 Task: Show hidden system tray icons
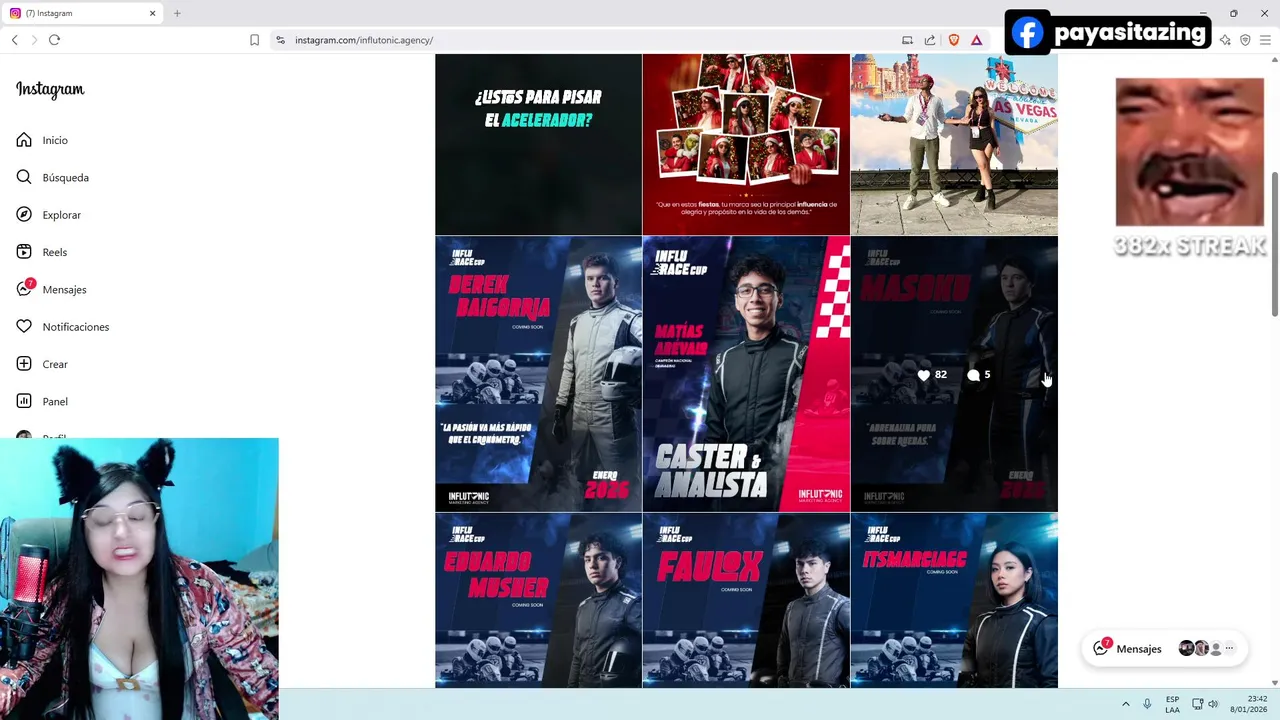1125,704
